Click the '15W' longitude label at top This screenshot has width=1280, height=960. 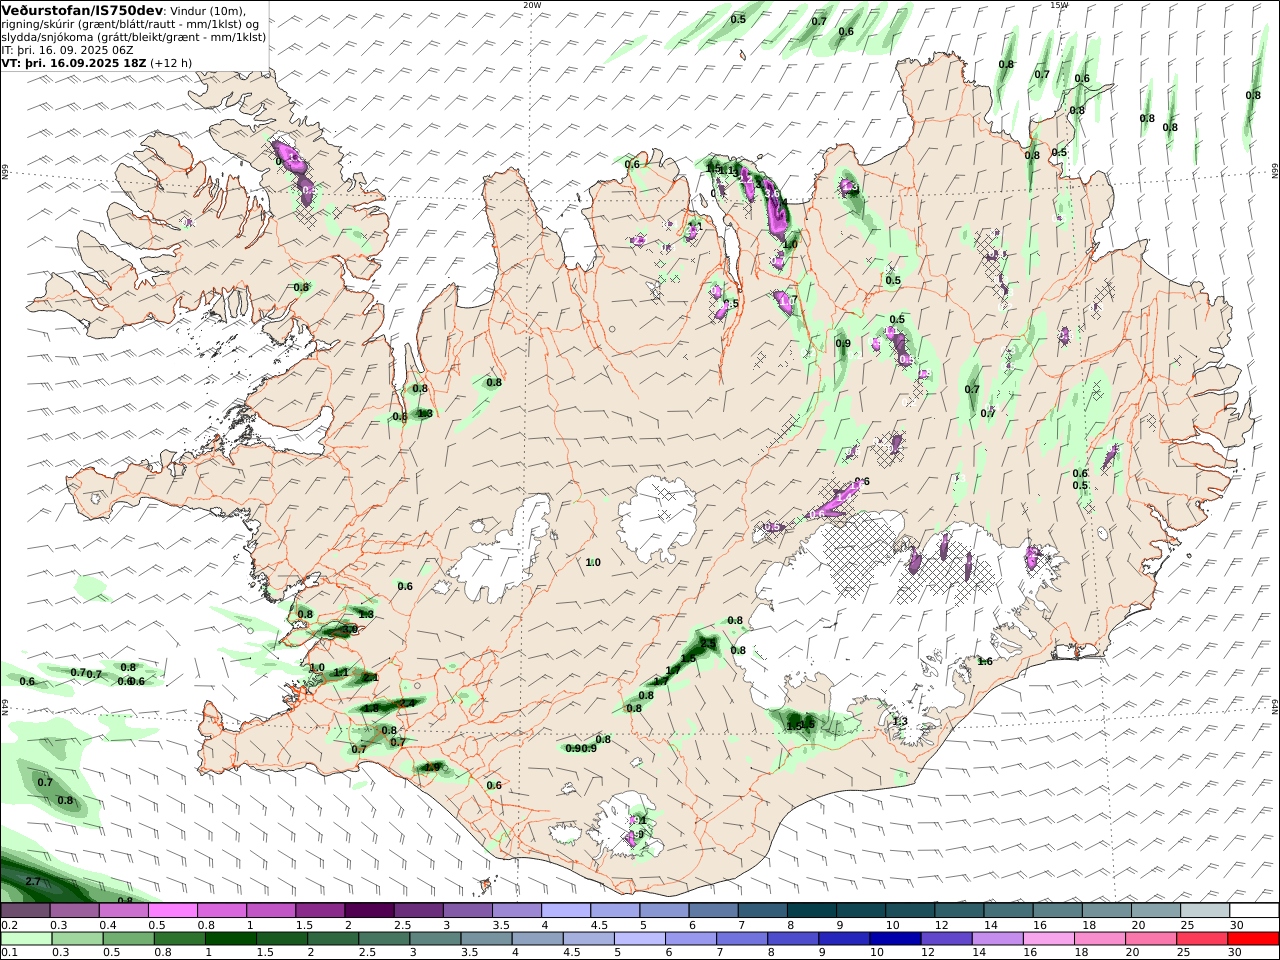(1059, 5)
